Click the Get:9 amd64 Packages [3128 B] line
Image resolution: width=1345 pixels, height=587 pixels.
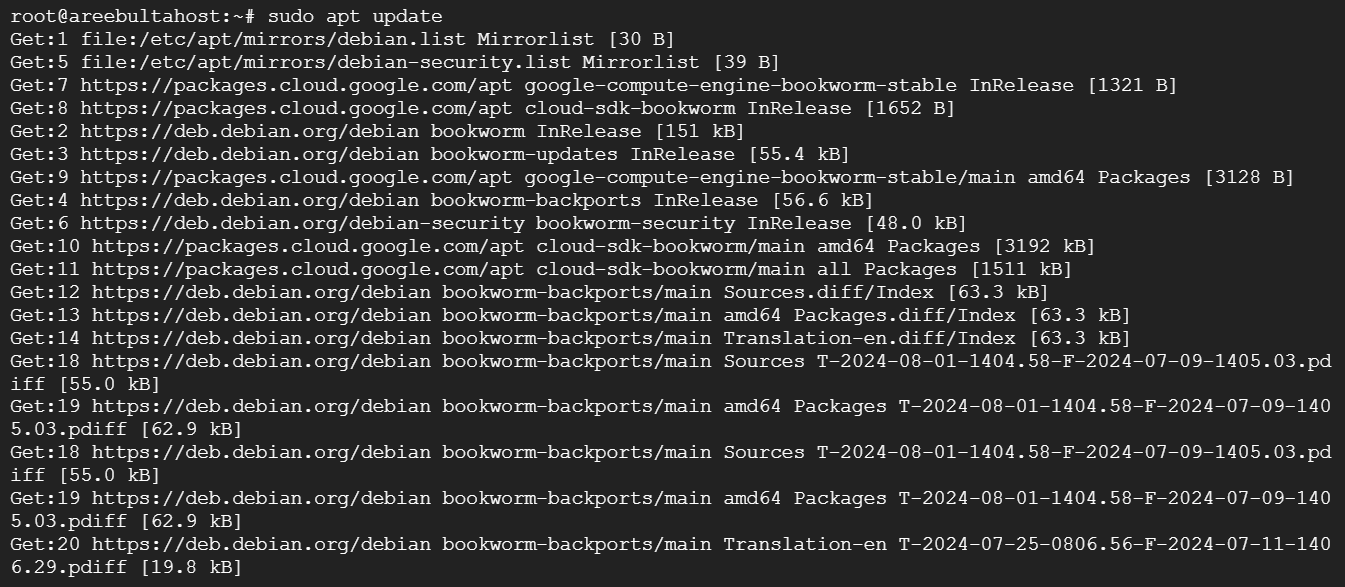(x=652, y=177)
